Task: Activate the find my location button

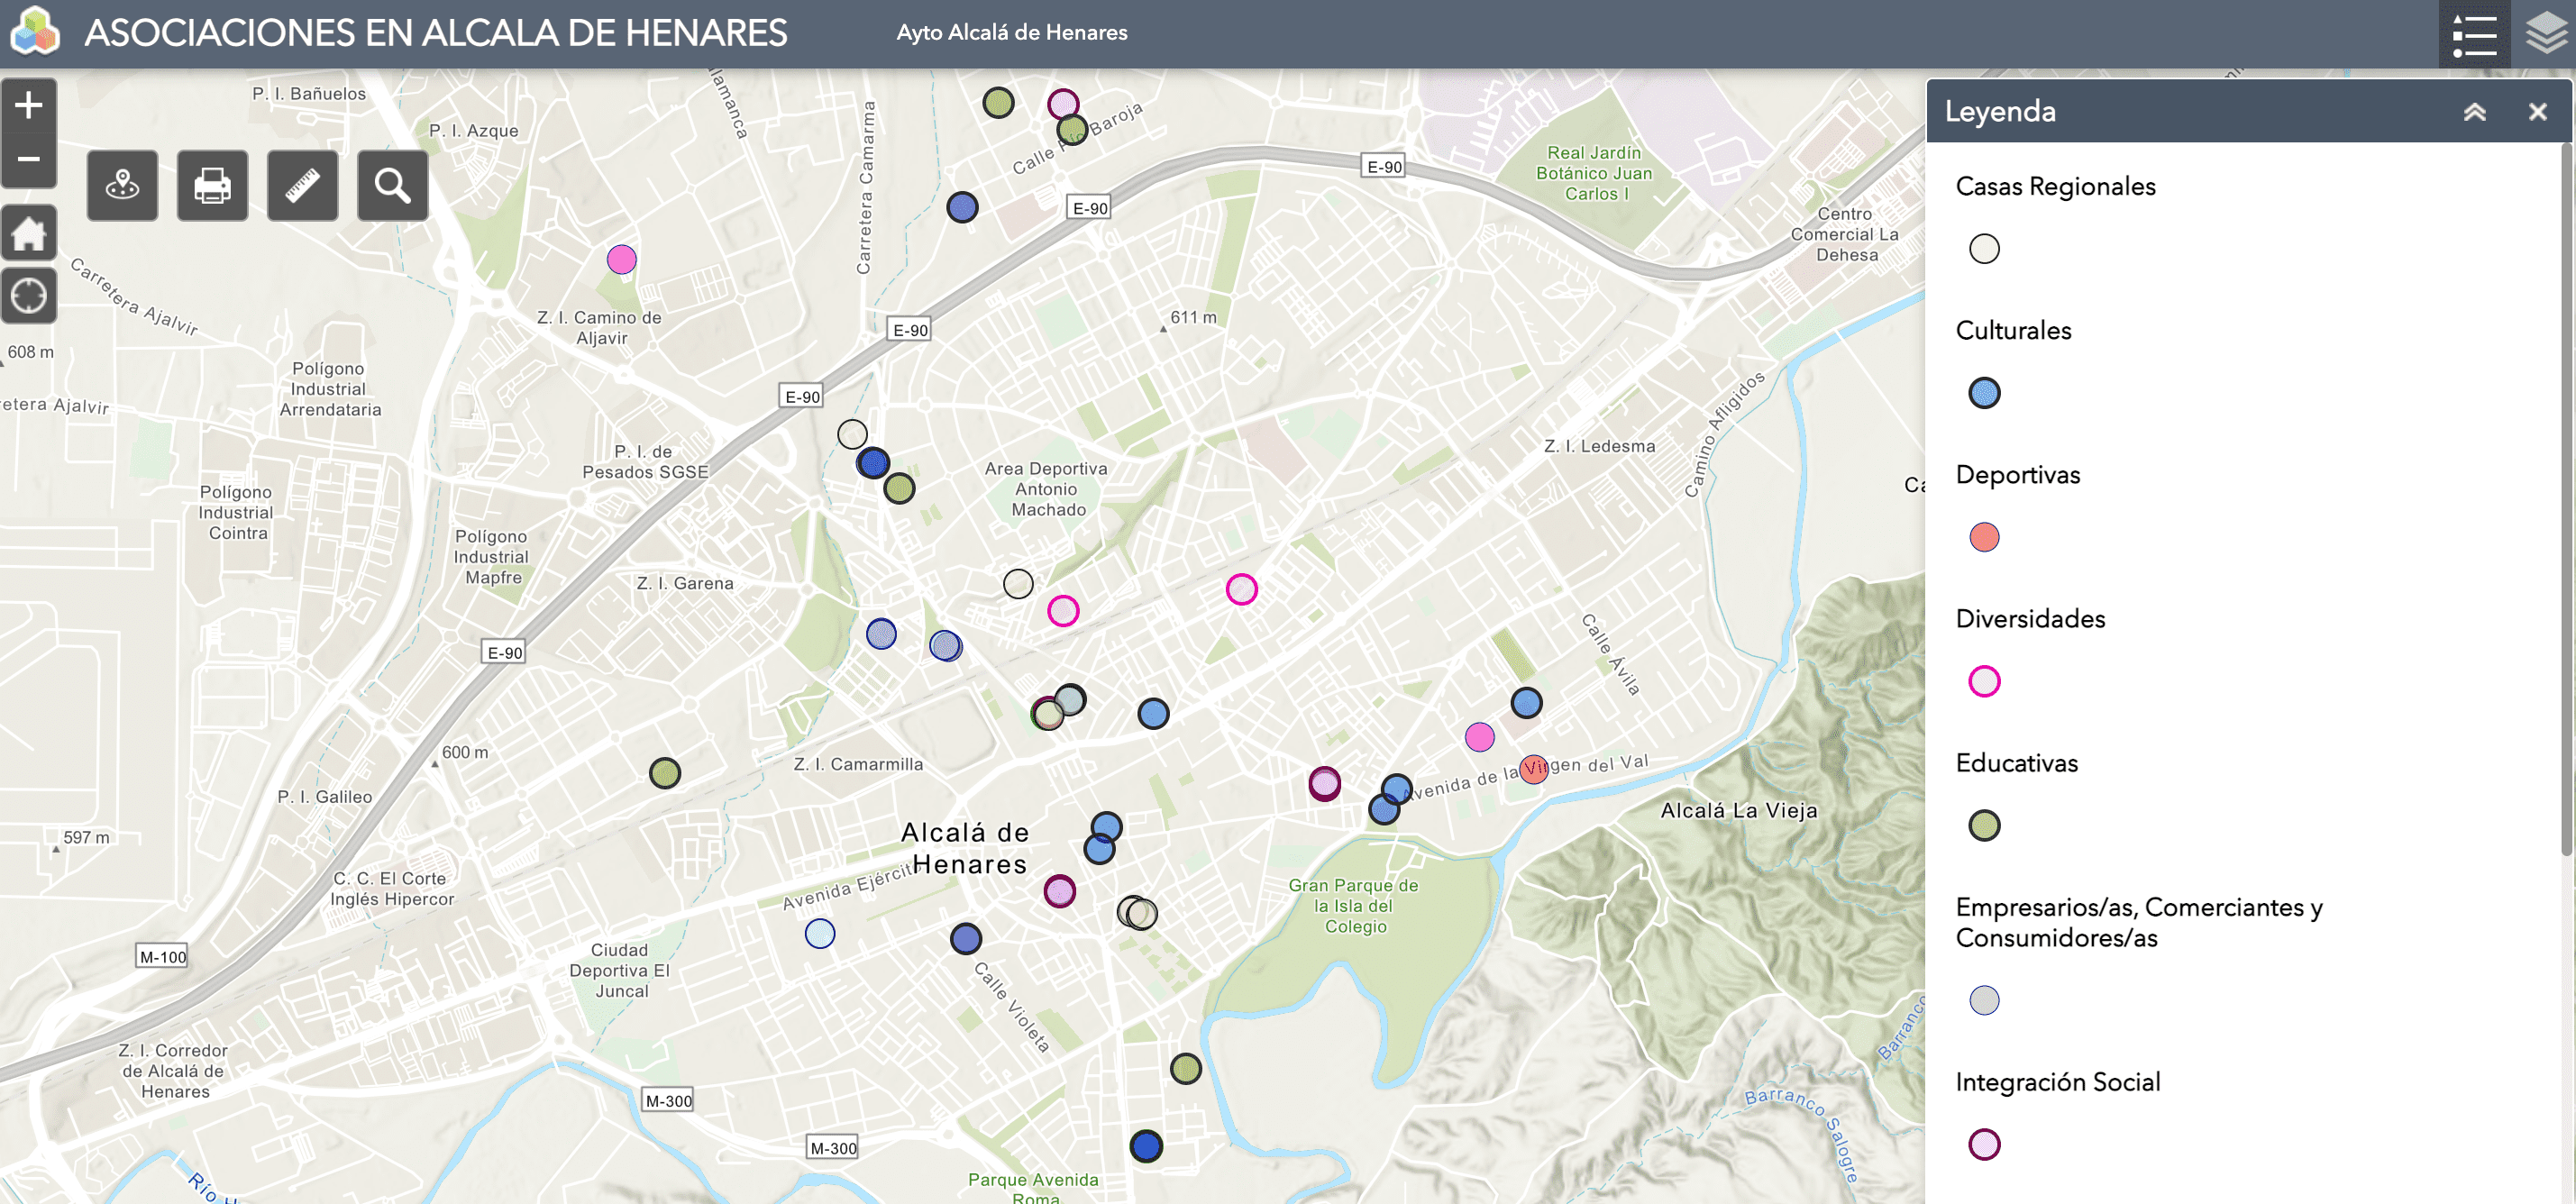Action: click(x=28, y=296)
